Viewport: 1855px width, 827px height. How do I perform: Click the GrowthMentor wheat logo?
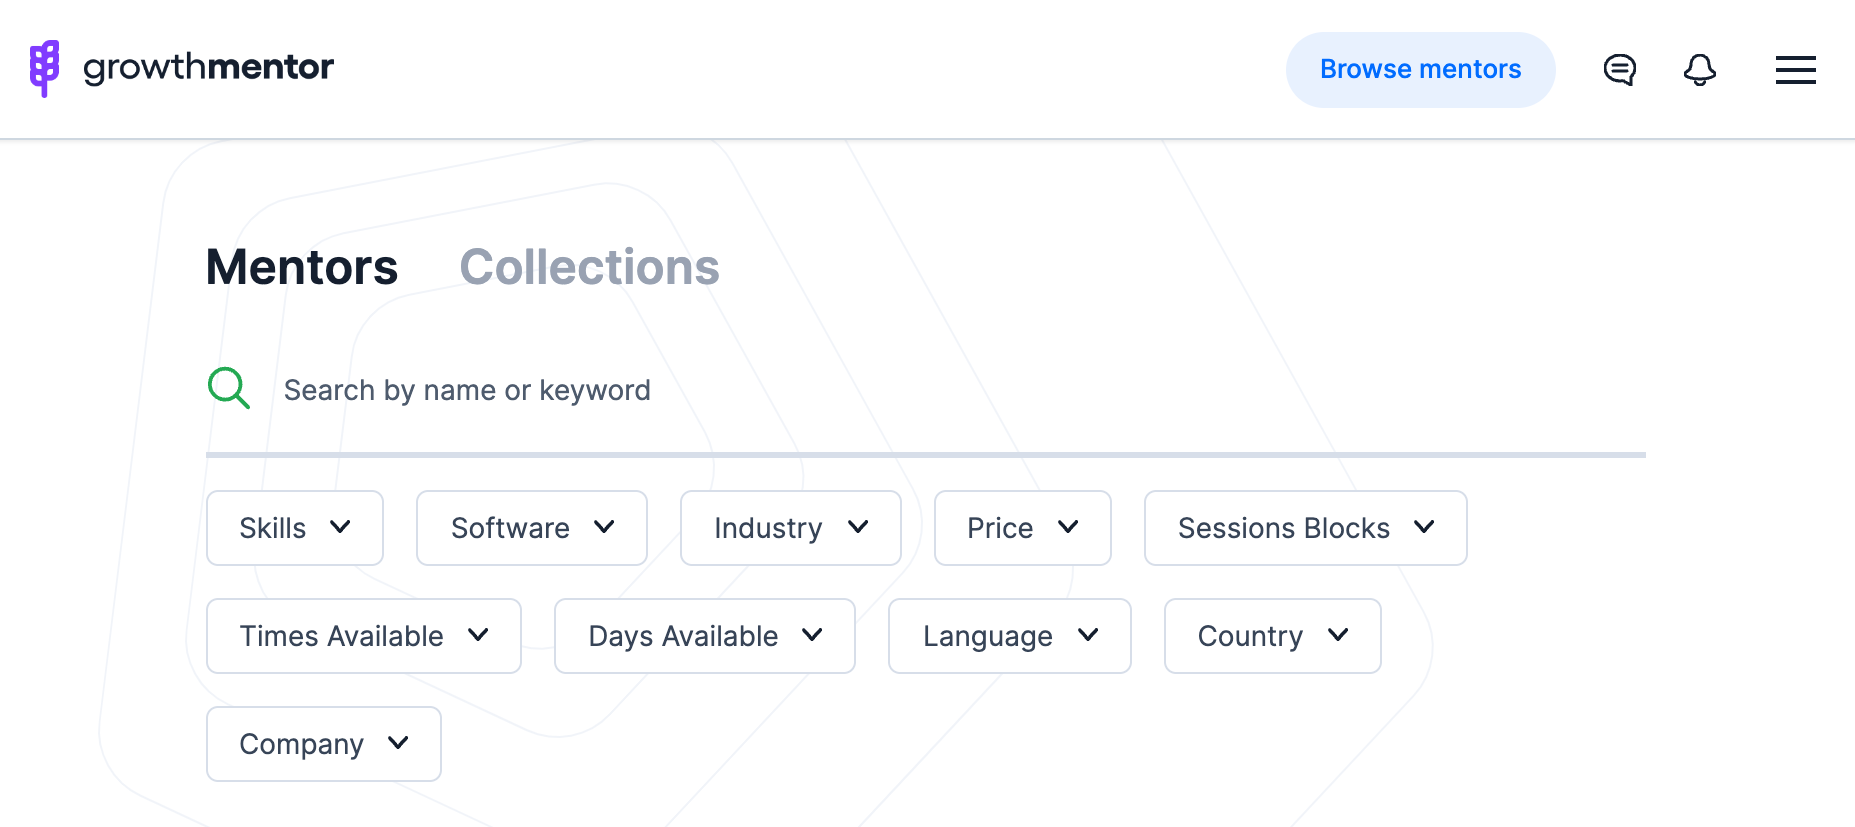[44, 68]
